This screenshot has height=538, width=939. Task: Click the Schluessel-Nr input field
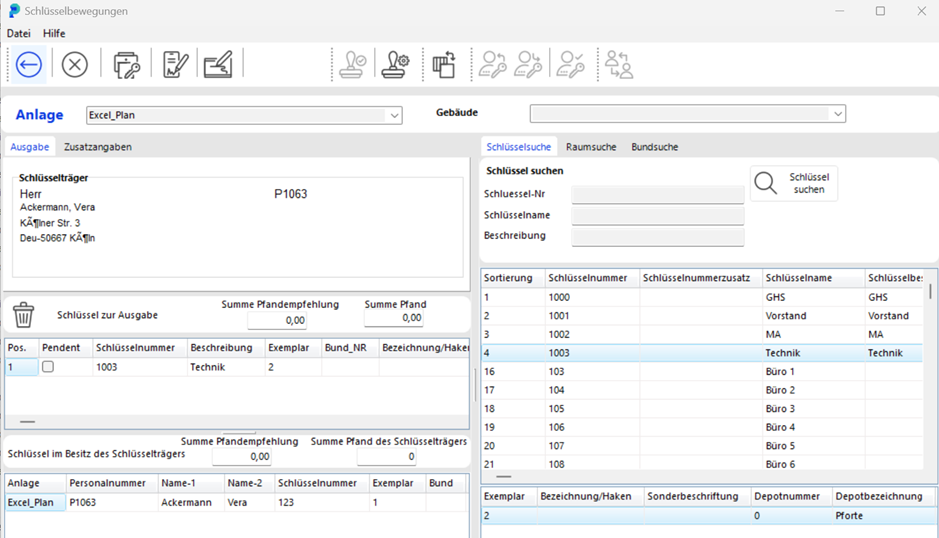[x=657, y=194]
